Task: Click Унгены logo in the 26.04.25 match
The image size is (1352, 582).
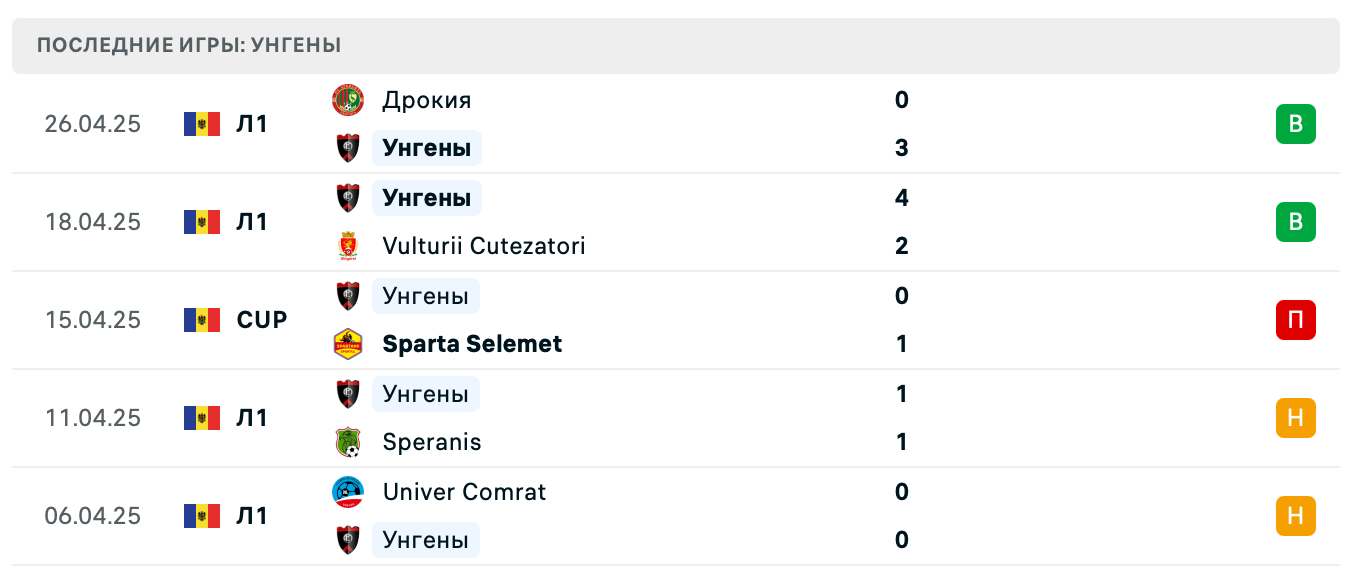Action: coord(347,148)
